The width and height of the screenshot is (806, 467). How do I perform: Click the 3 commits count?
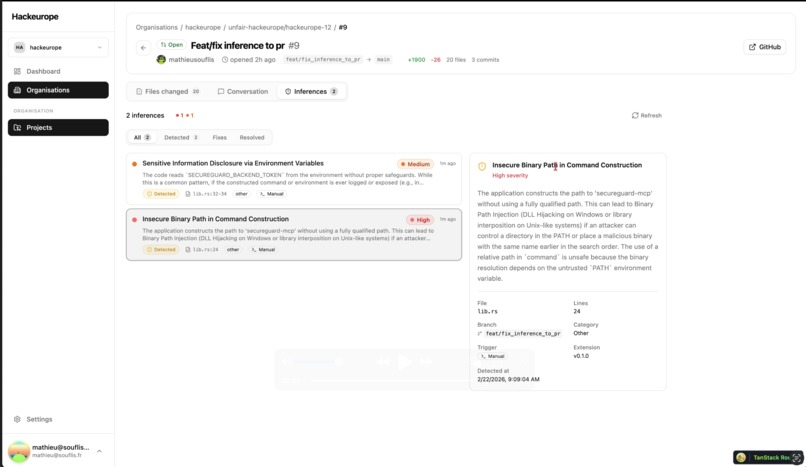(485, 60)
